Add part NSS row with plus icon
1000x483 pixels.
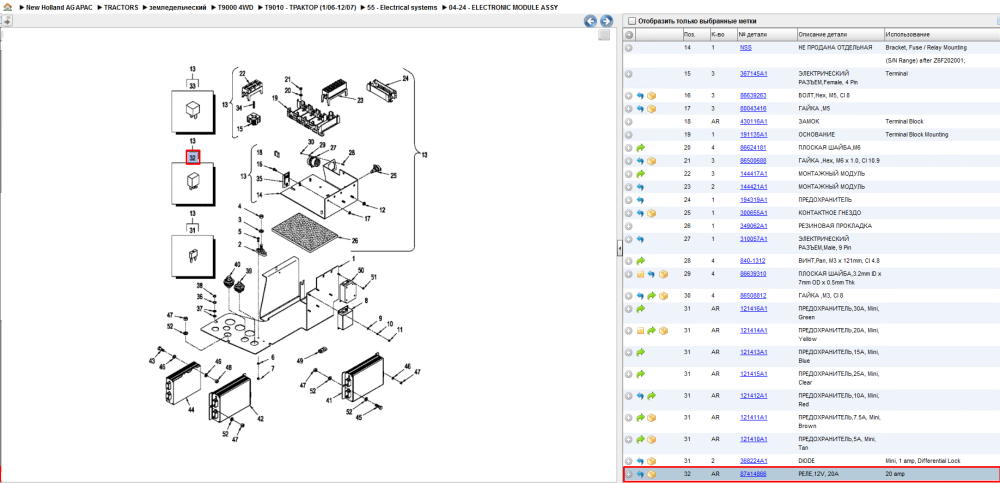click(x=629, y=48)
